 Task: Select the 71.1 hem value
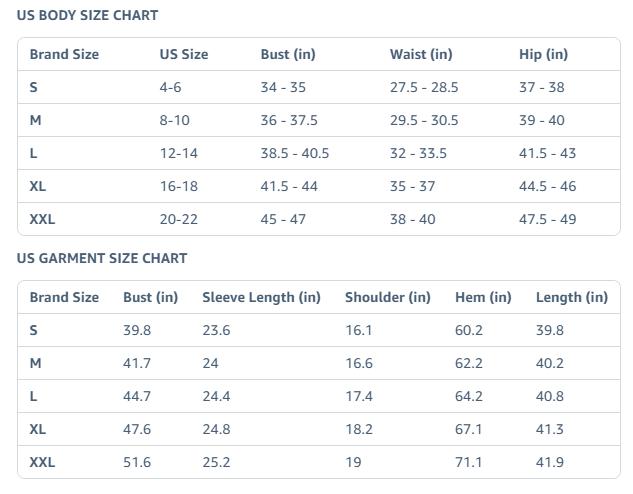(x=469, y=462)
